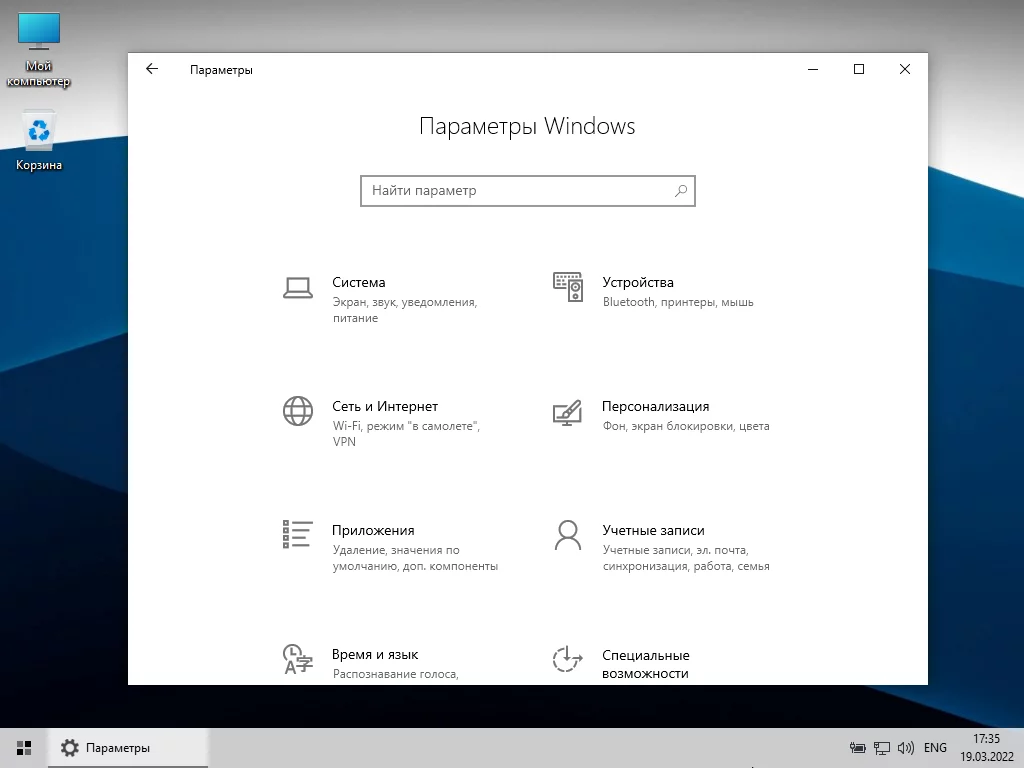Click the network tray icon
This screenshot has width=1024, height=768.
(882, 748)
